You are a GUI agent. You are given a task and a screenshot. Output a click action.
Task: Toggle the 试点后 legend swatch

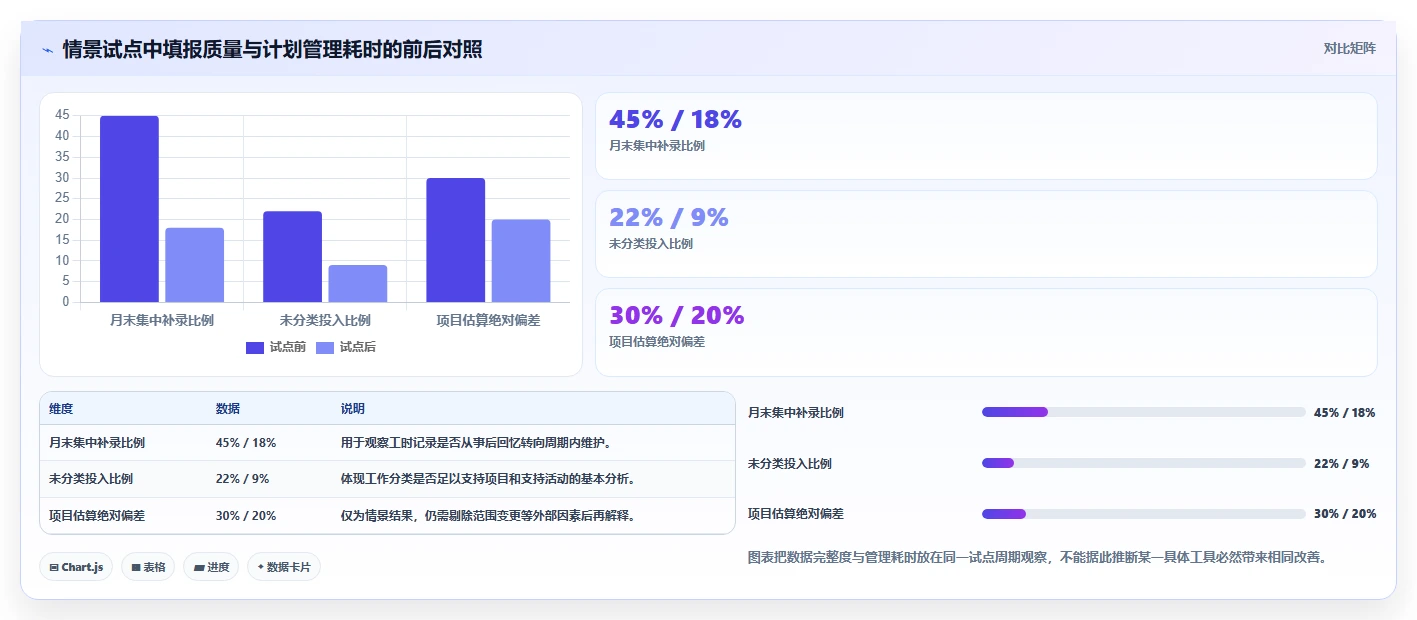[325, 347]
